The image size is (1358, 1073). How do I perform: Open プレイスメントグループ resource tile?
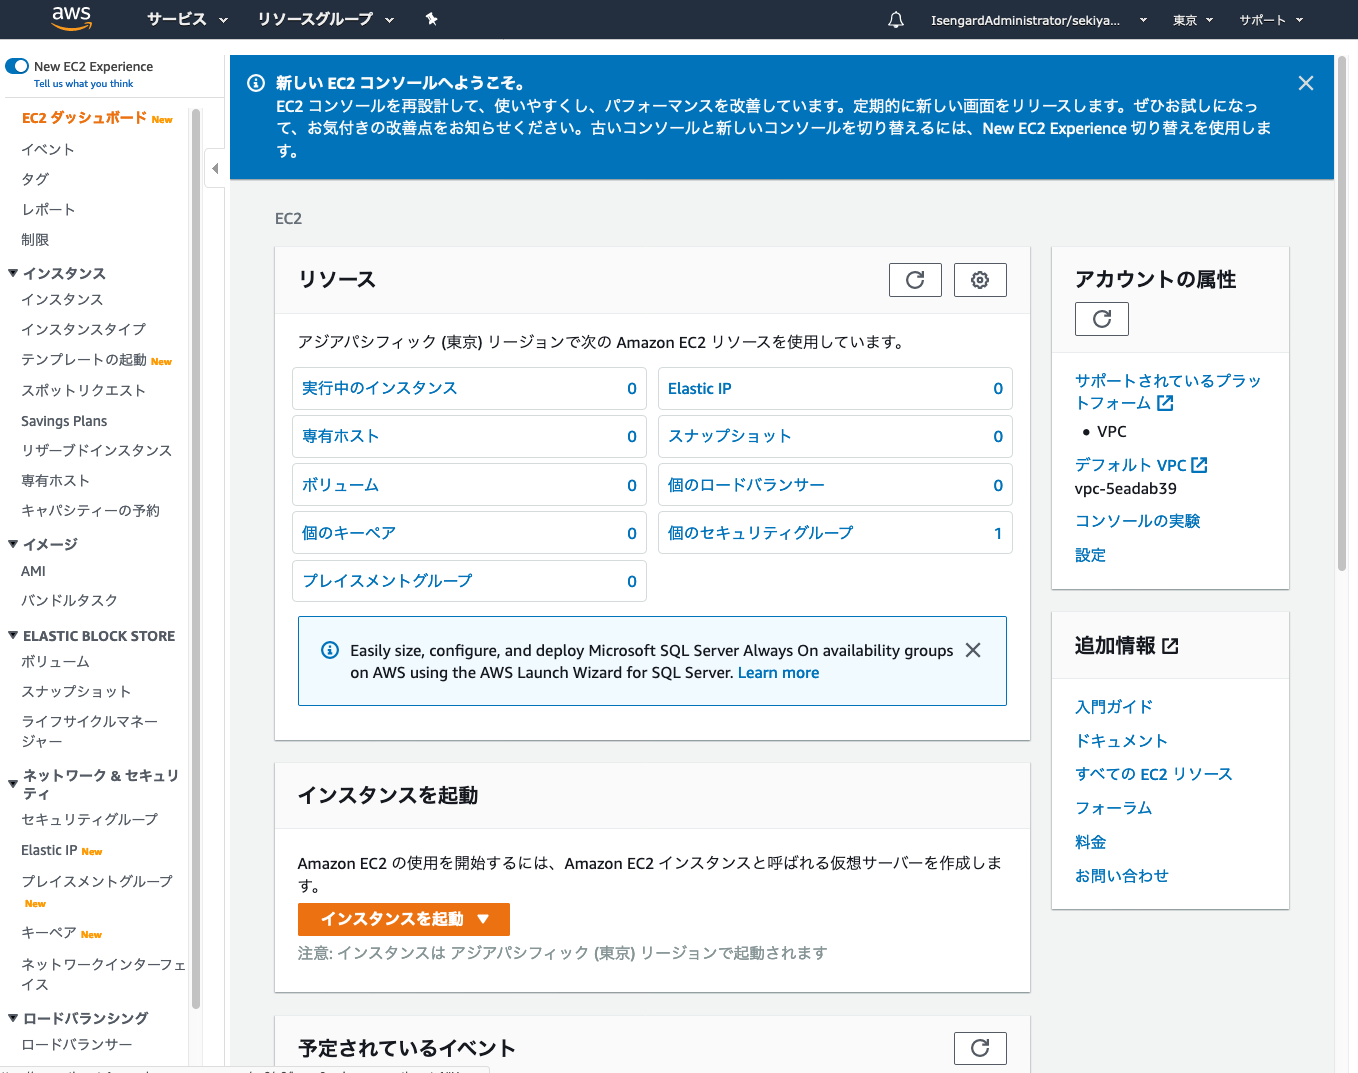469,581
